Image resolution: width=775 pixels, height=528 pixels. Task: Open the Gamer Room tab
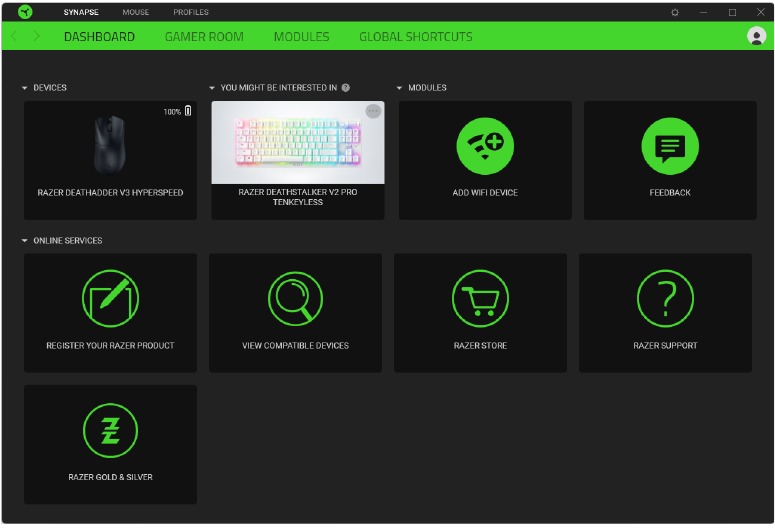point(204,37)
